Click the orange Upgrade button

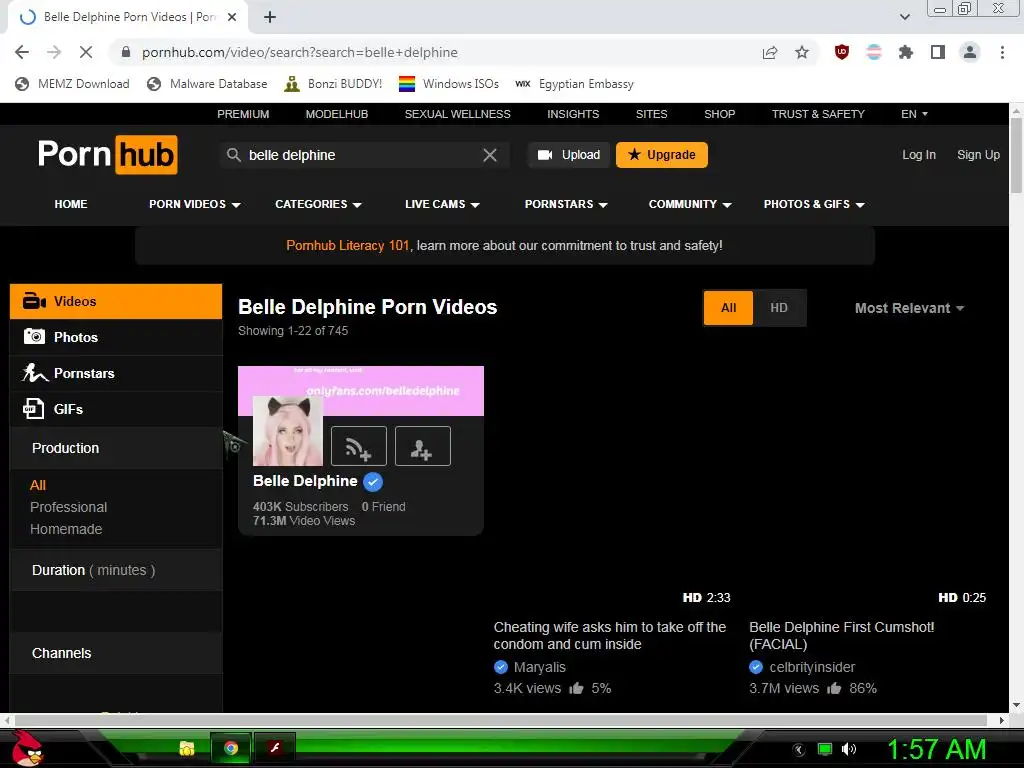pyautogui.click(x=662, y=155)
